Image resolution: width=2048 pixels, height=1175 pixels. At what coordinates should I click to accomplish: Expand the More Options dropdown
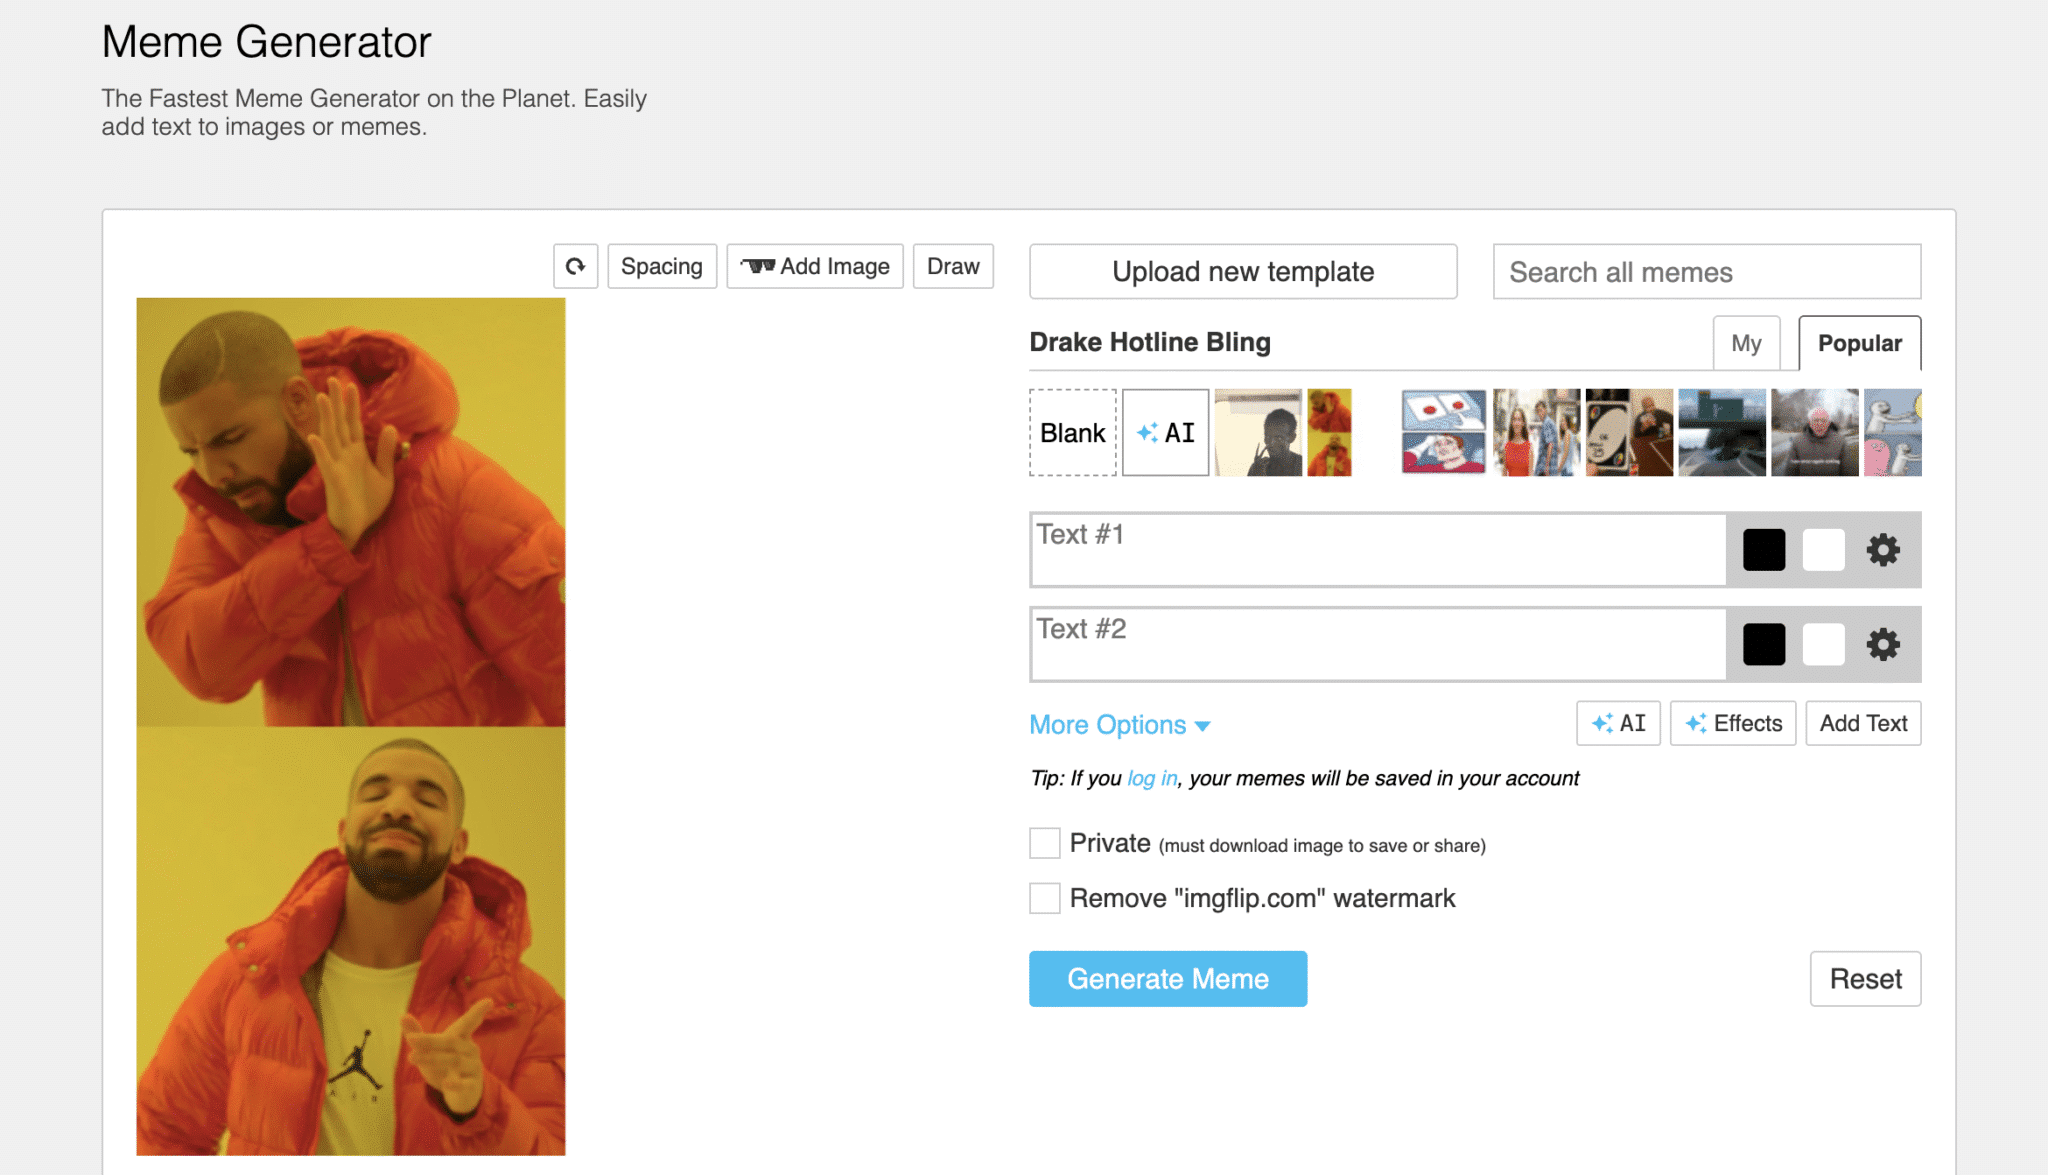click(x=1119, y=725)
